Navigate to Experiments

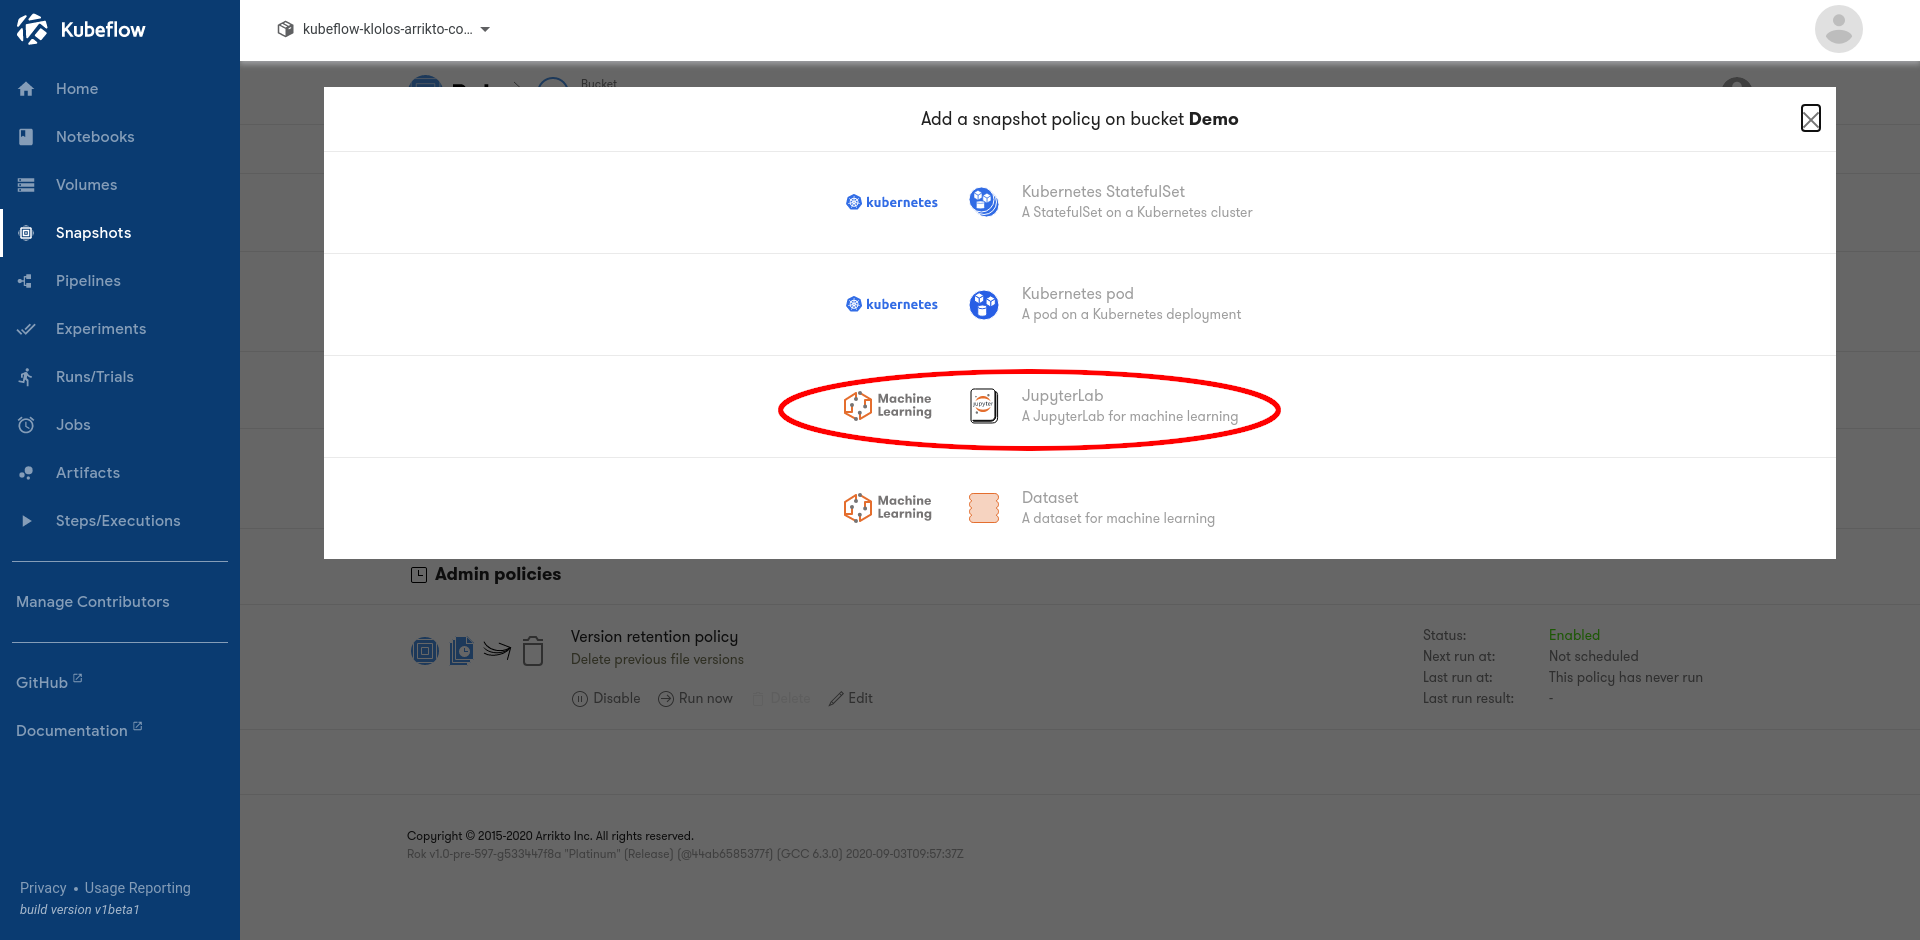pyautogui.click(x=101, y=329)
